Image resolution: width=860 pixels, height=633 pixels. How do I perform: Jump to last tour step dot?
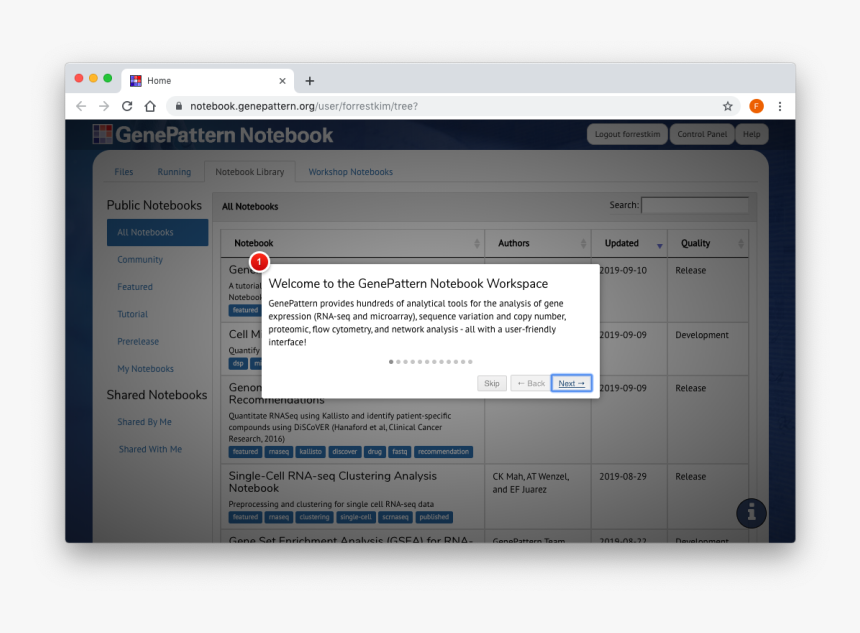[x=470, y=362]
